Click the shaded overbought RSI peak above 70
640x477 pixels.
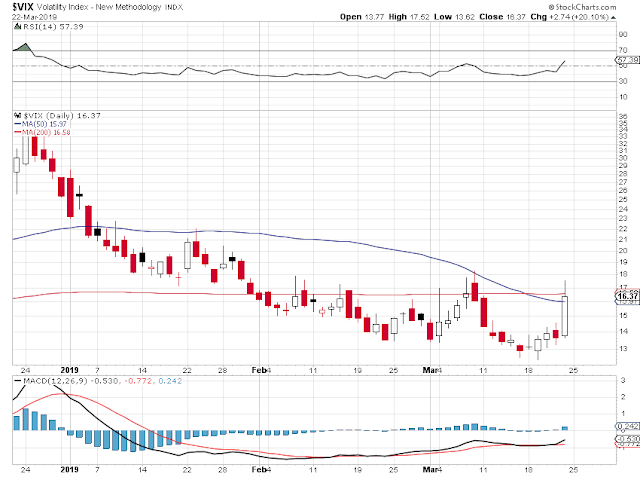25,47
